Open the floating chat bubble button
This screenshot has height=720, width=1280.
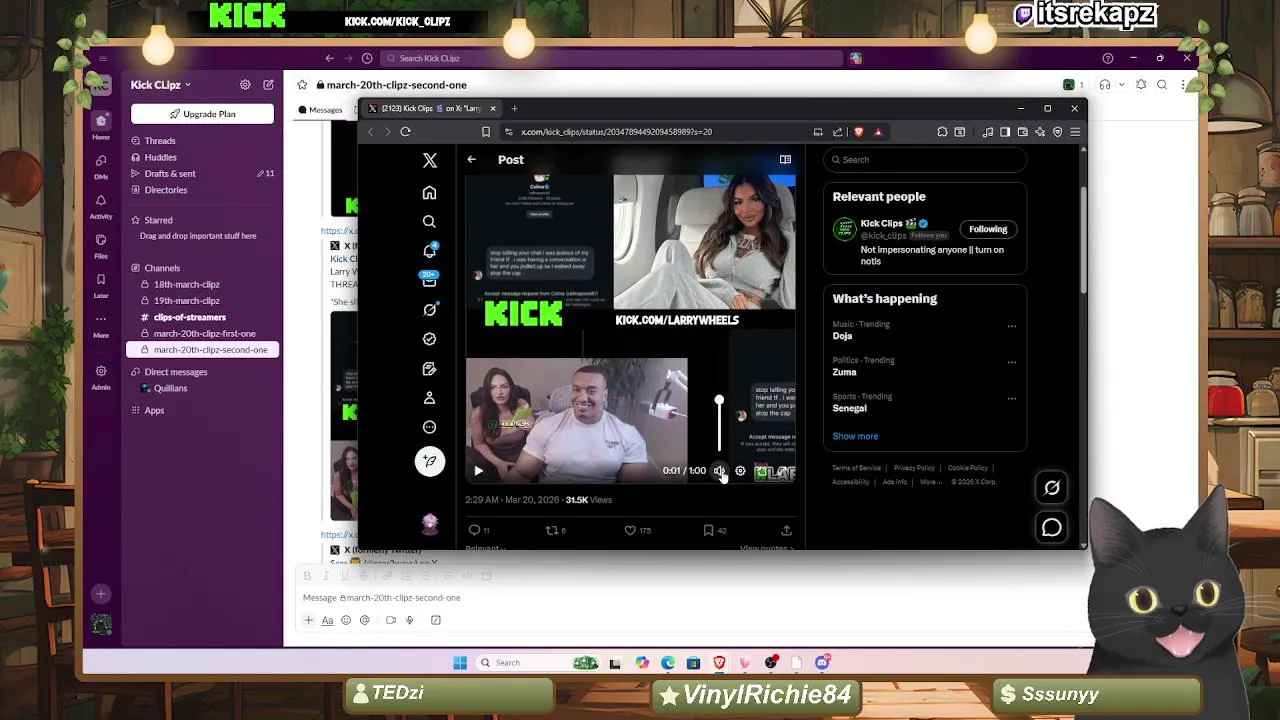click(1051, 527)
